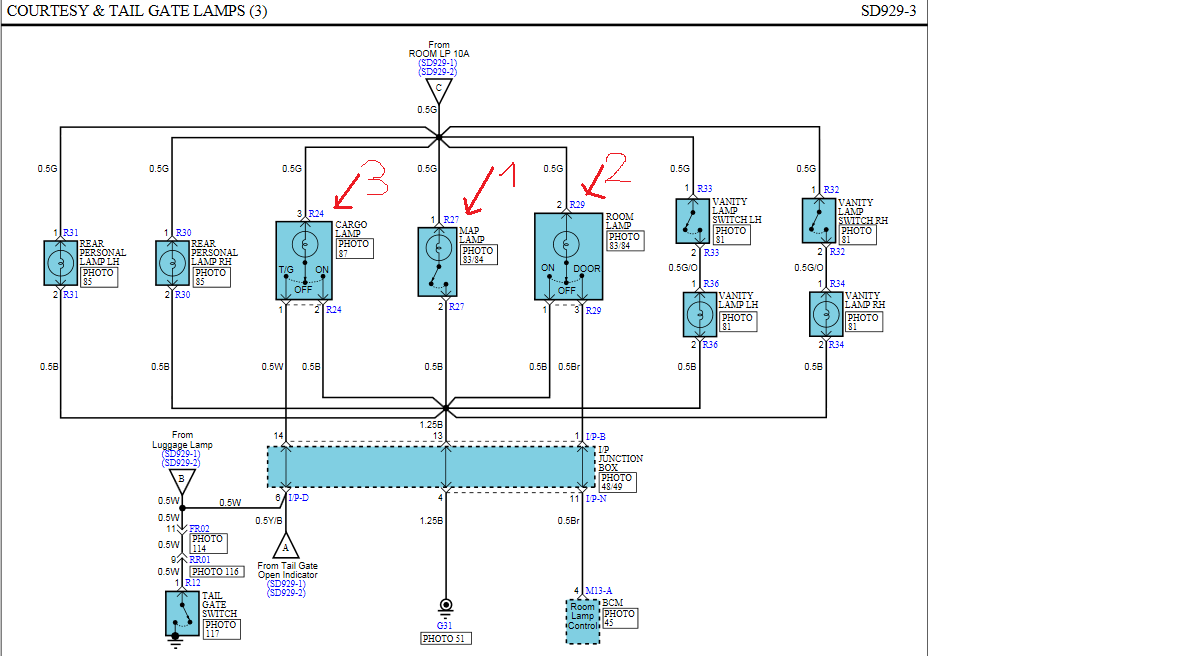
Task: Select Rear Personal Lamp LH symbol
Action: (x=62, y=263)
